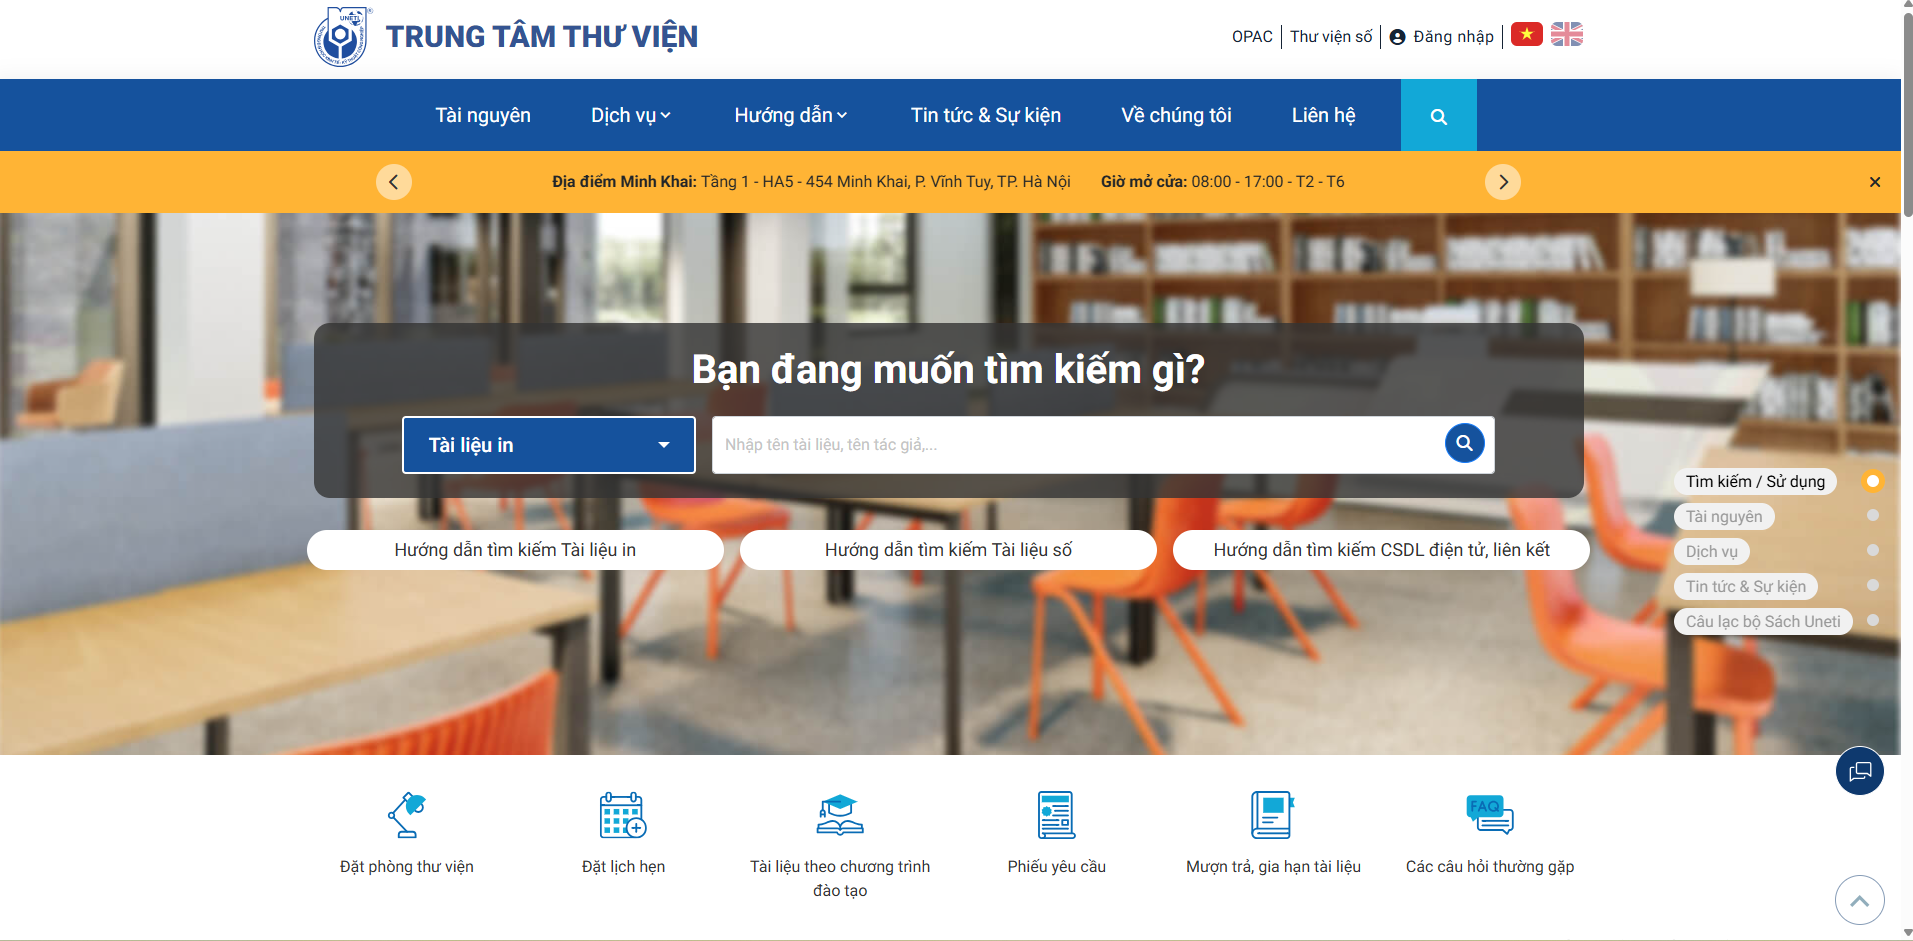The height and width of the screenshot is (941, 1913).
Task: Open Phiếu yêu cầu form icon
Action: point(1056,815)
